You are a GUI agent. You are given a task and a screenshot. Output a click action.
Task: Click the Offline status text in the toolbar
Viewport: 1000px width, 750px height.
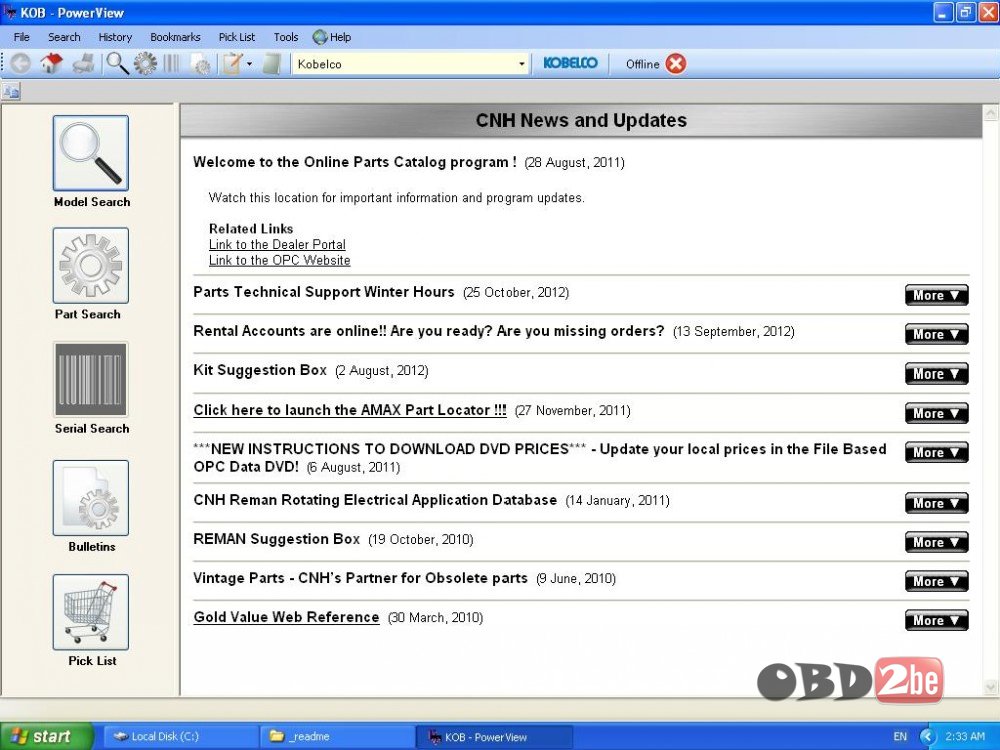coord(642,64)
